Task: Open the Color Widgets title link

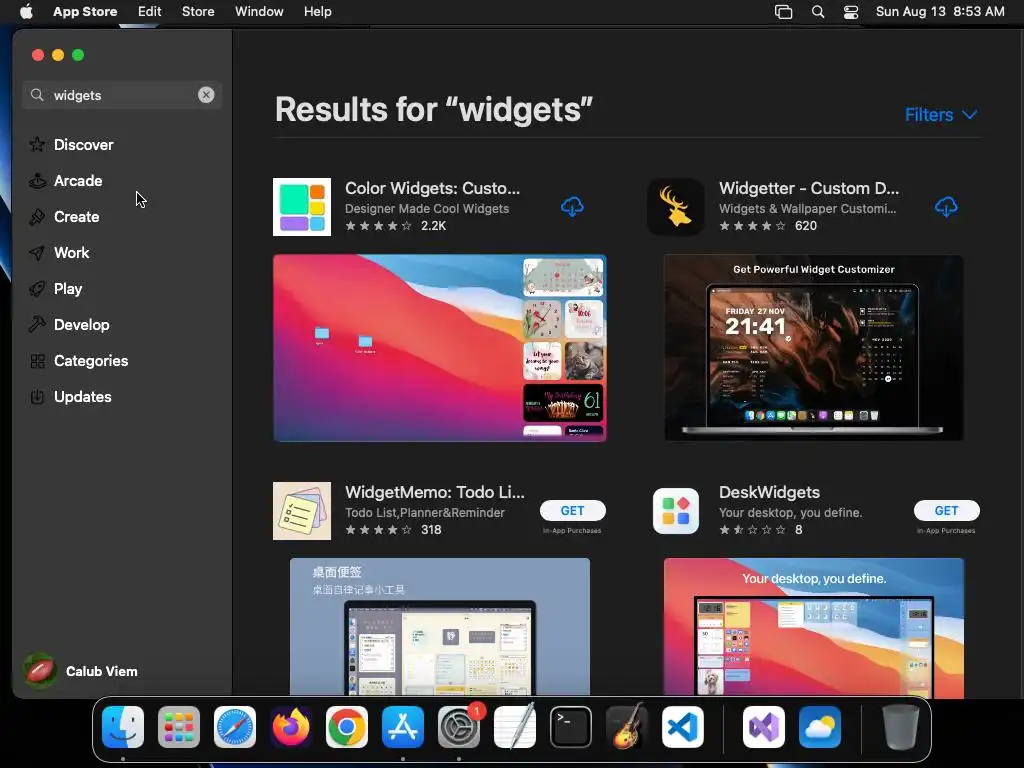Action: pyautogui.click(x=432, y=188)
